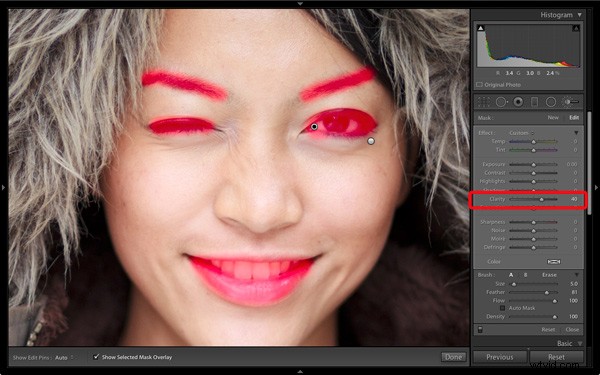Select the Spot Removal tool
Screen dimensions: 600x375
[501, 102]
